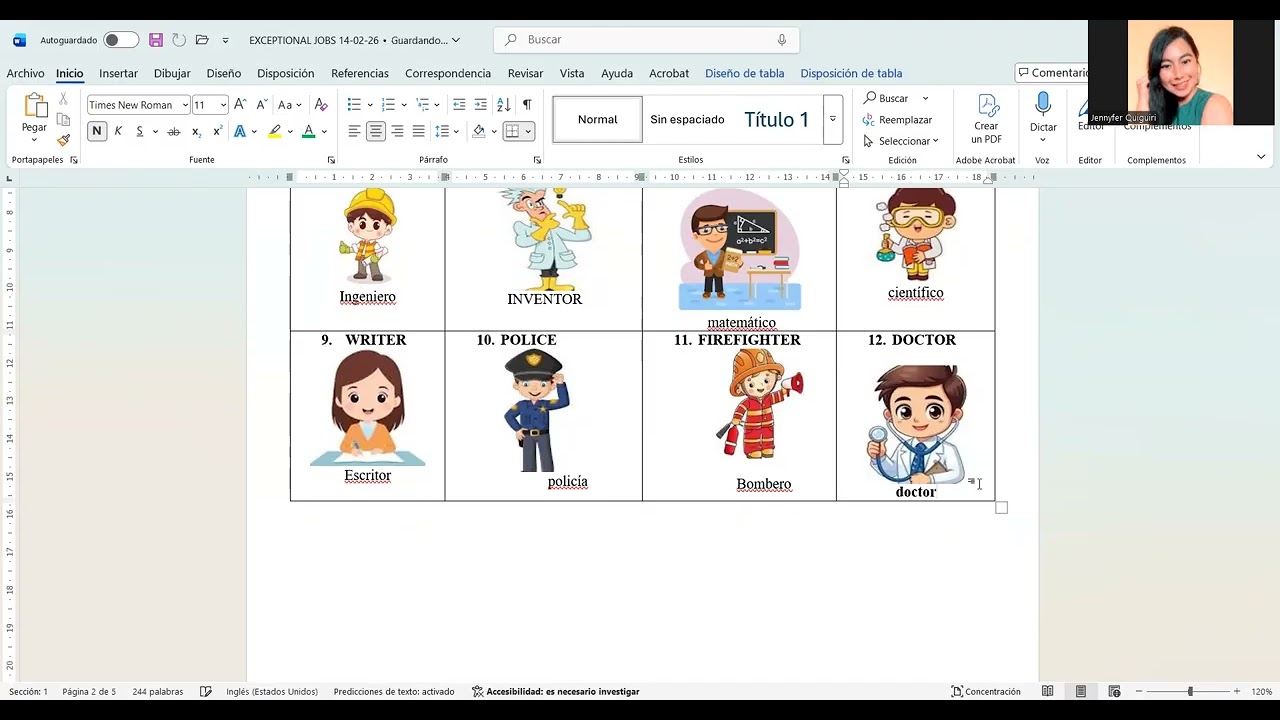Open the Seleccionar dropdown

(x=901, y=141)
